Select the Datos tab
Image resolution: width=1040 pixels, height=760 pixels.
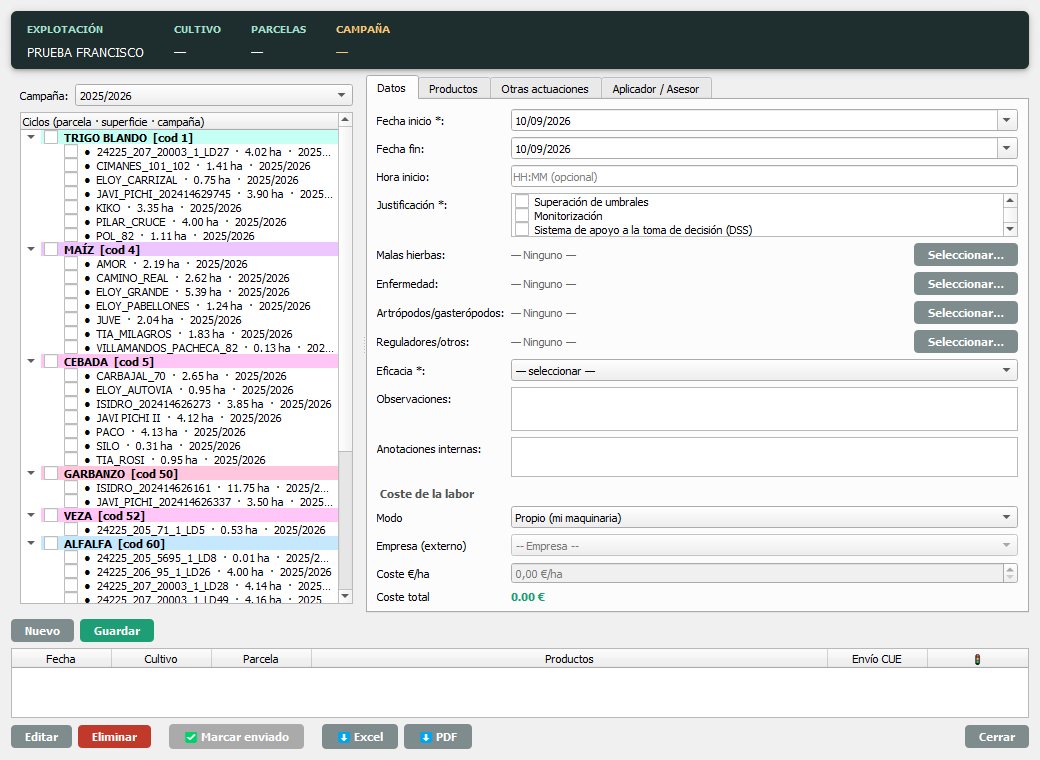(x=391, y=88)
